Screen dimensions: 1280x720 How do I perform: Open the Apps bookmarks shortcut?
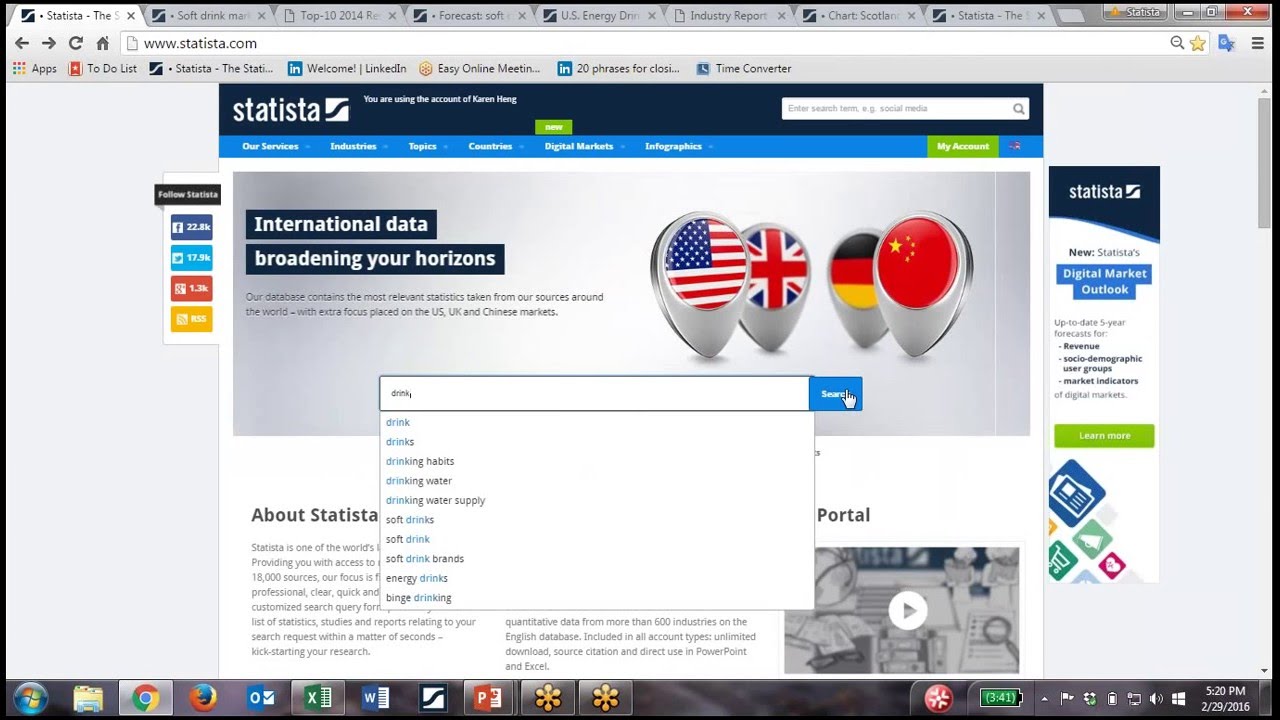tap(35, 69)
